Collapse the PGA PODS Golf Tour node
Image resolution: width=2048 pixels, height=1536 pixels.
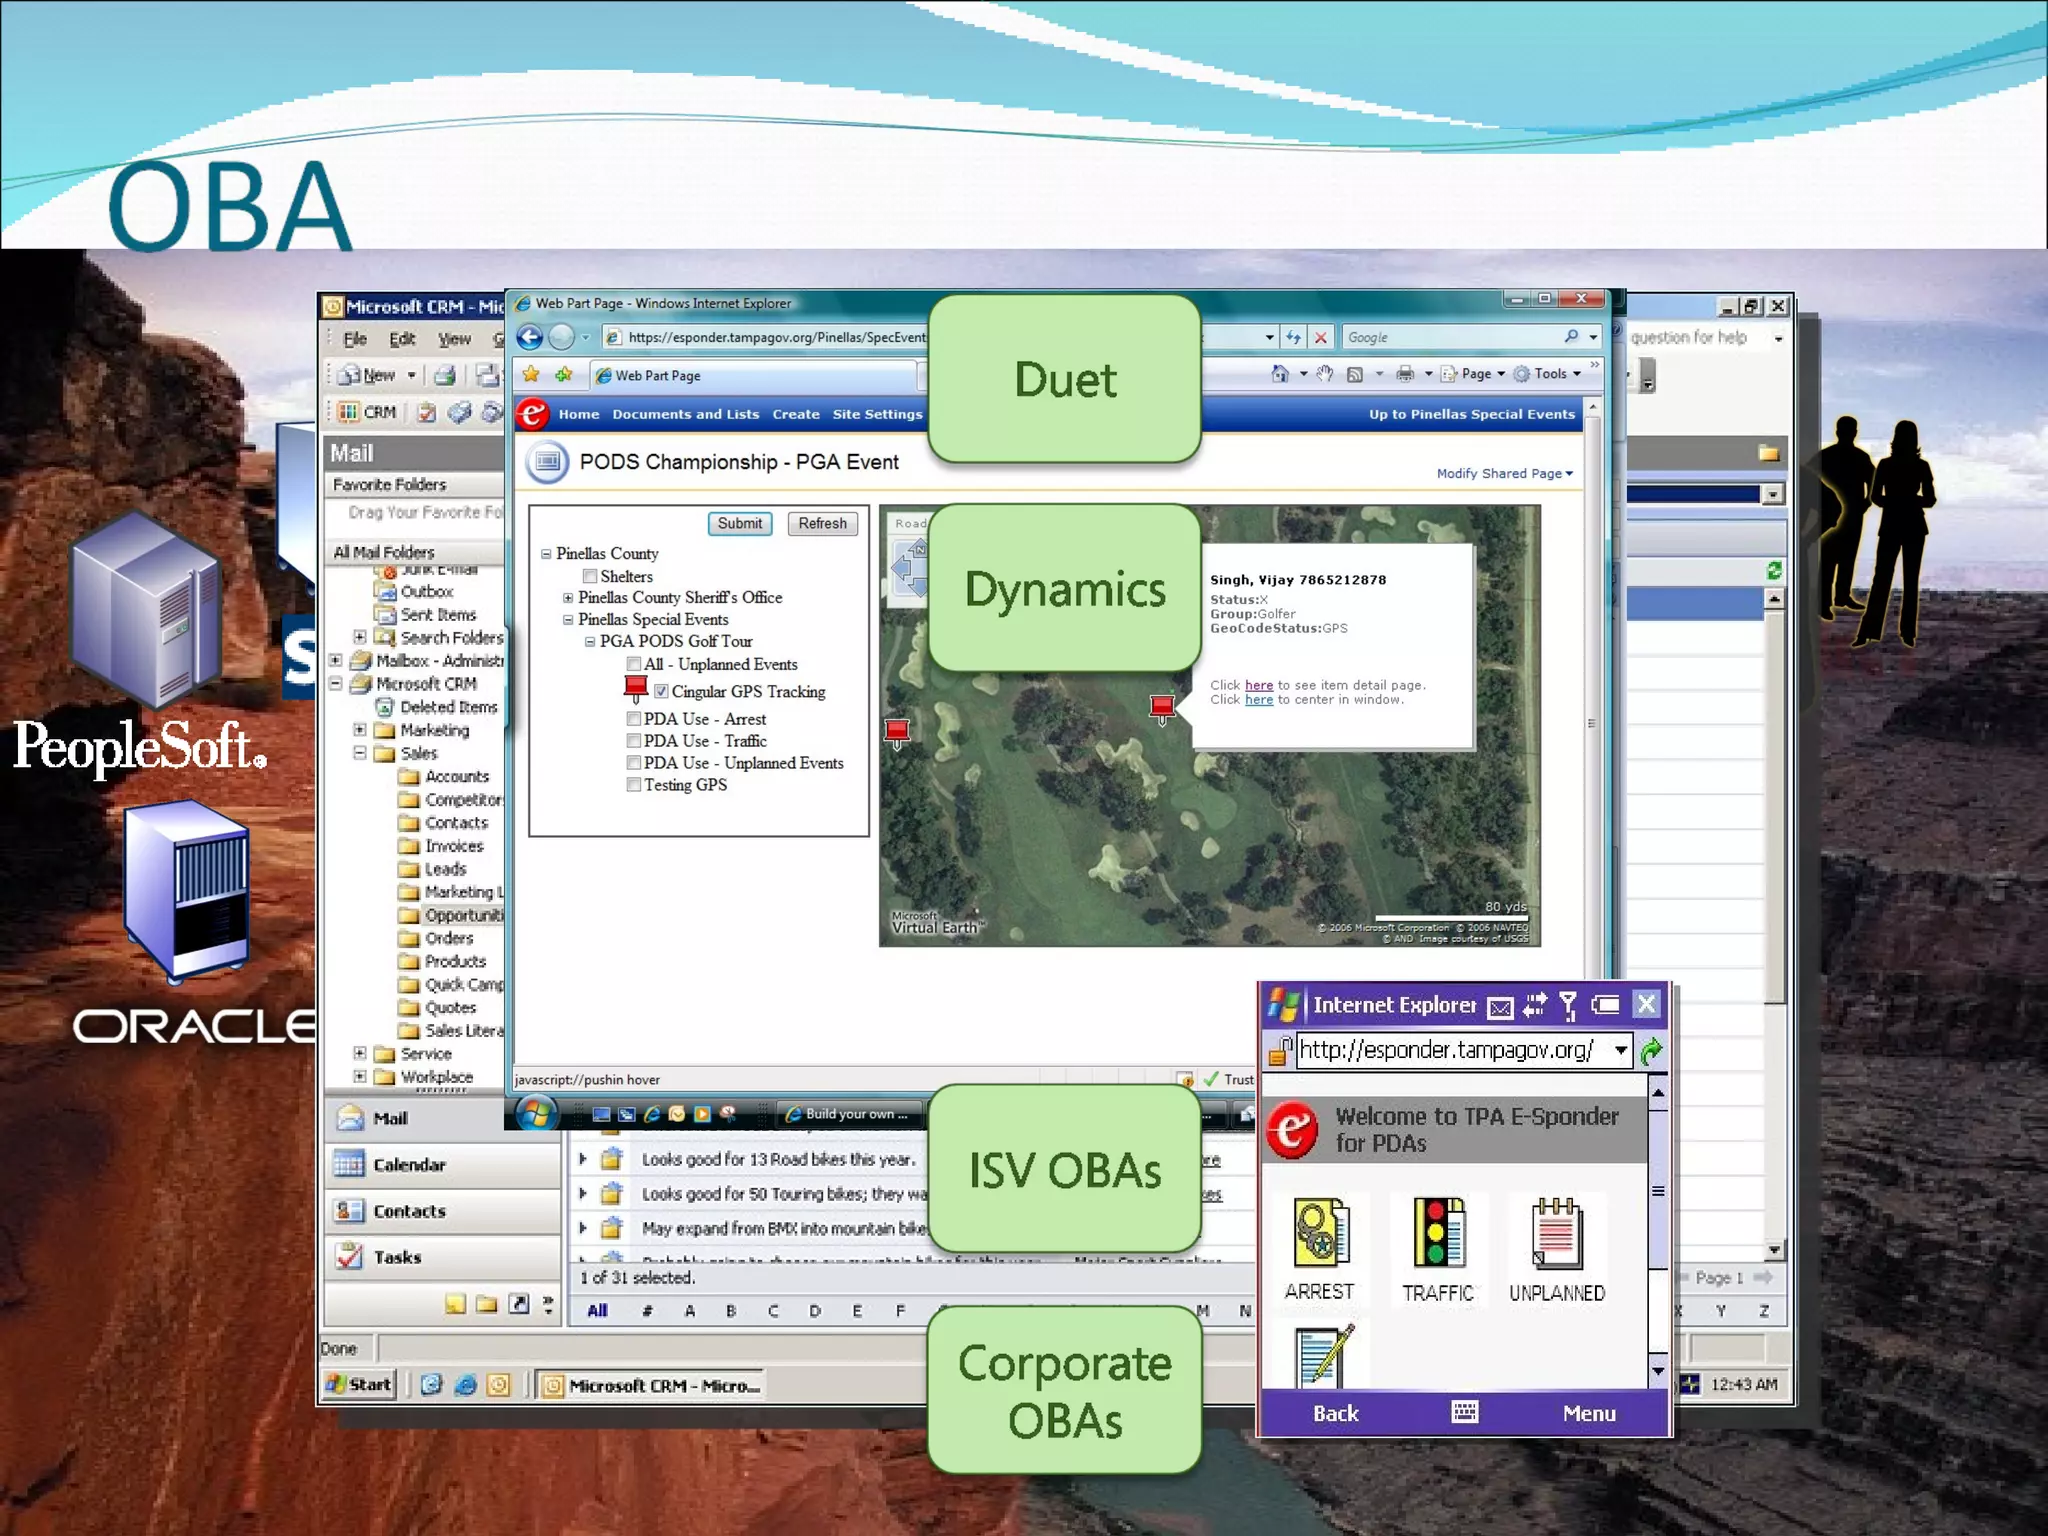click(590, 641)
